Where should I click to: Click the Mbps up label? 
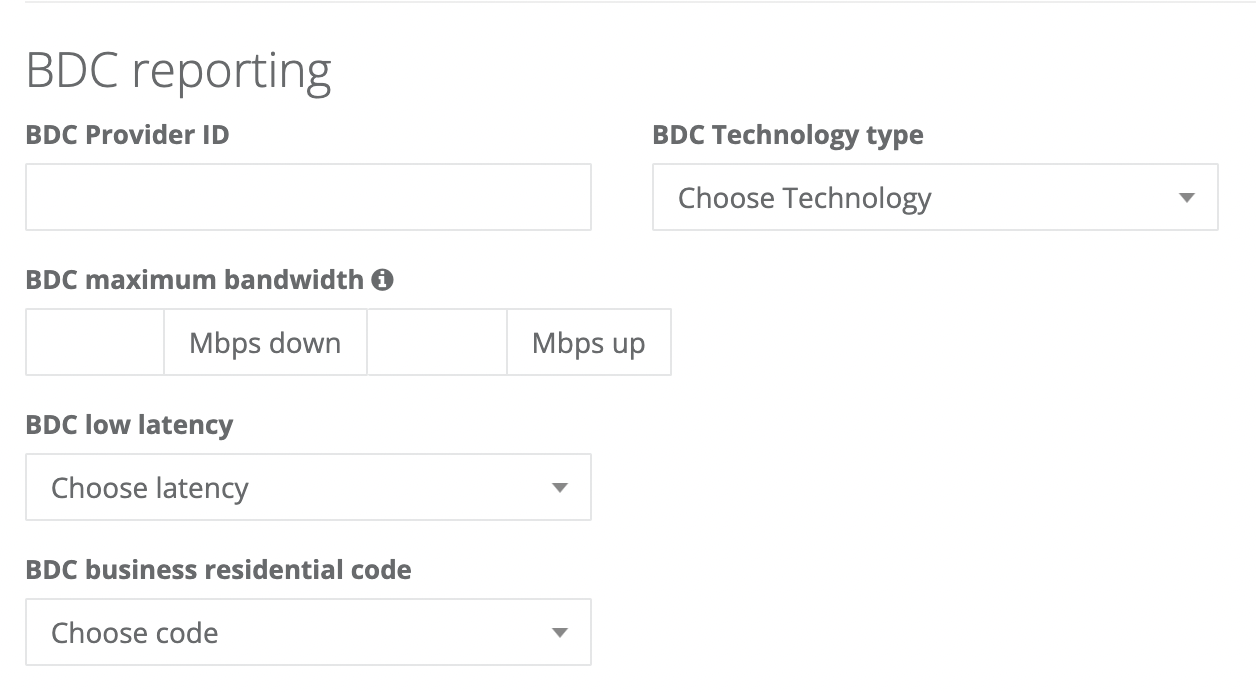coord(588,342)
